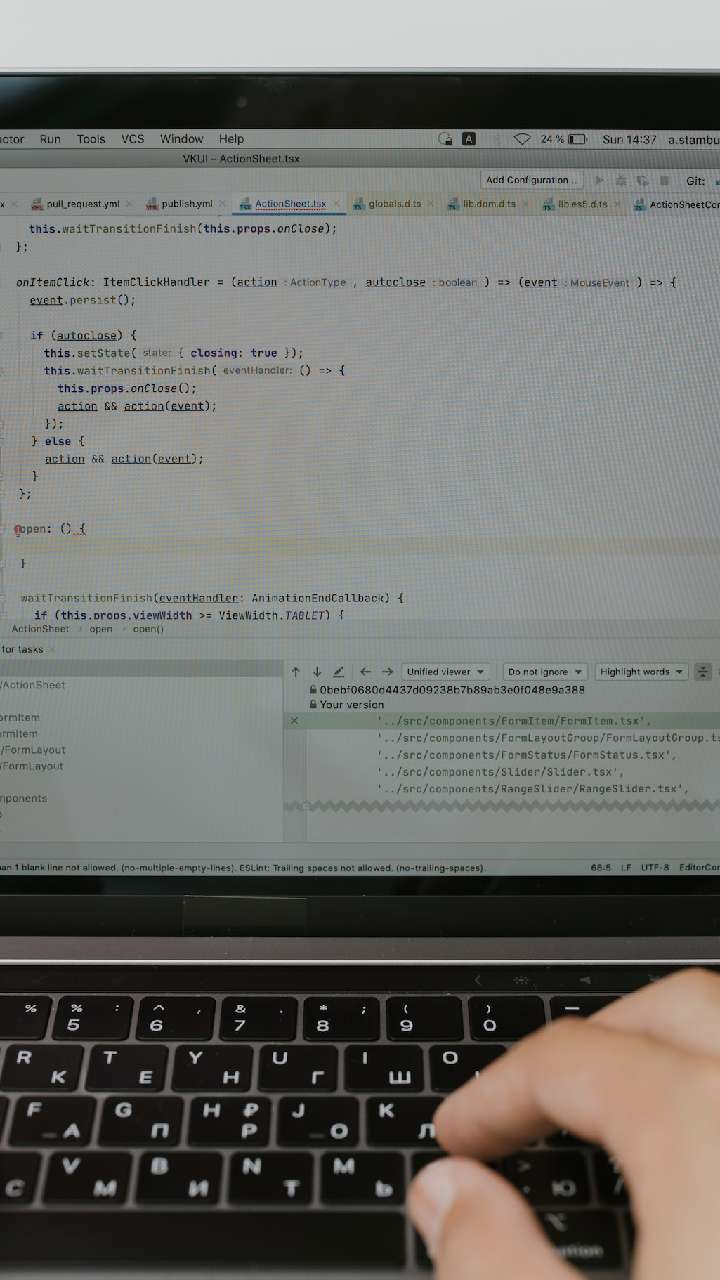The width and height of the screenshot is (720, 1280).
Task: Open the Unified viewer dropdown
Action: 445,672
